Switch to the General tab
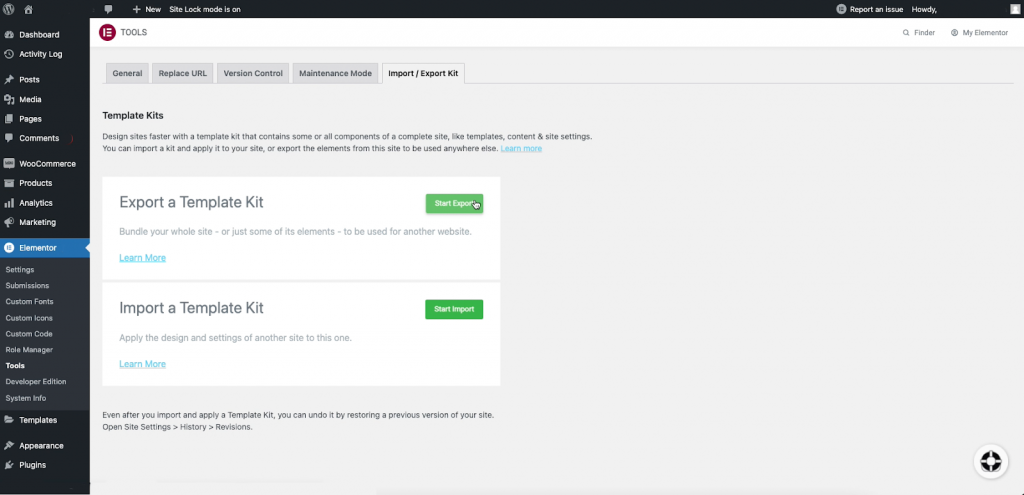Image resolution: width=1024 pixels, height=495 pixels. [127, 73]
